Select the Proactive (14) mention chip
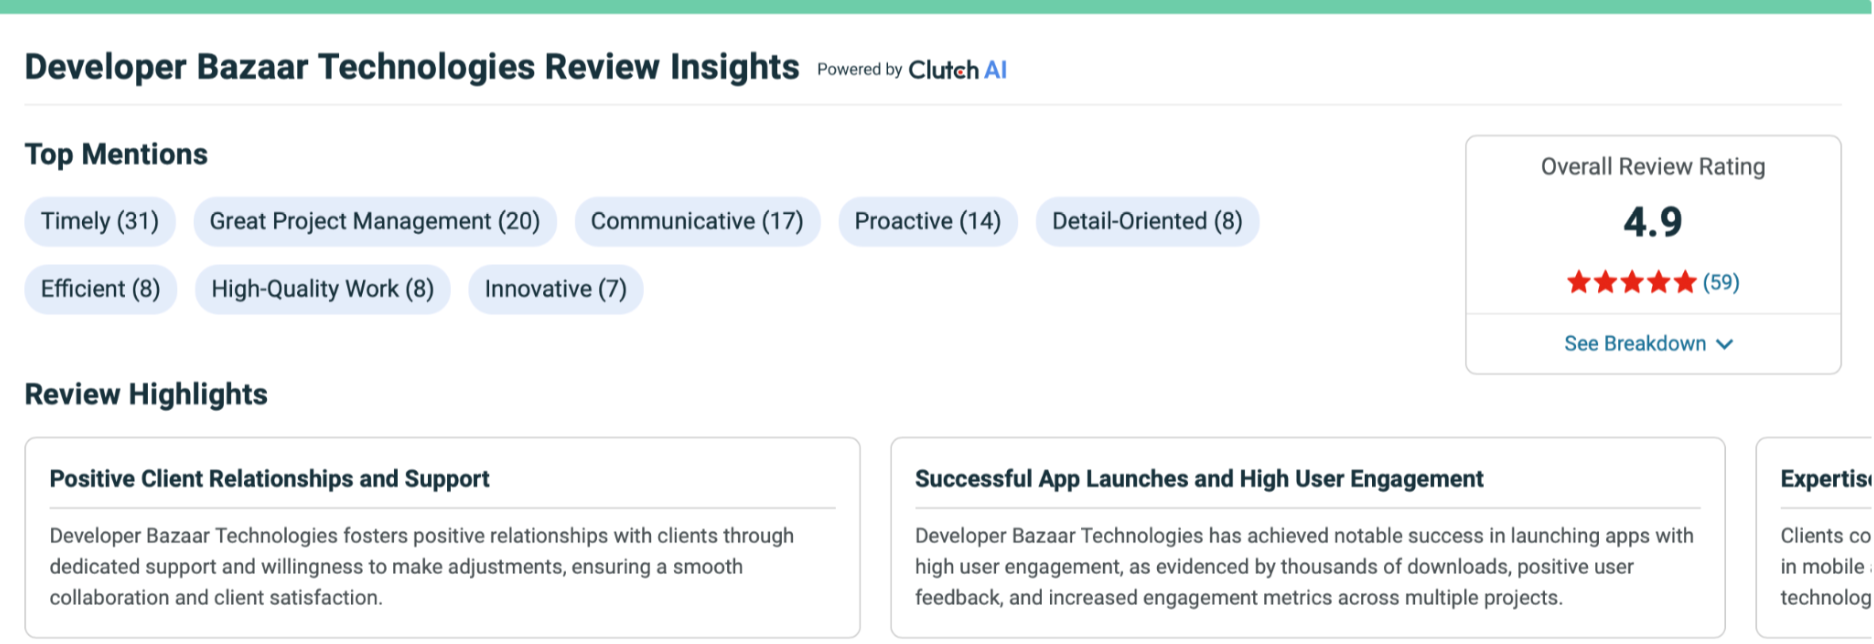This screenshot has width=1874, height=644. [x=927, y=221]
